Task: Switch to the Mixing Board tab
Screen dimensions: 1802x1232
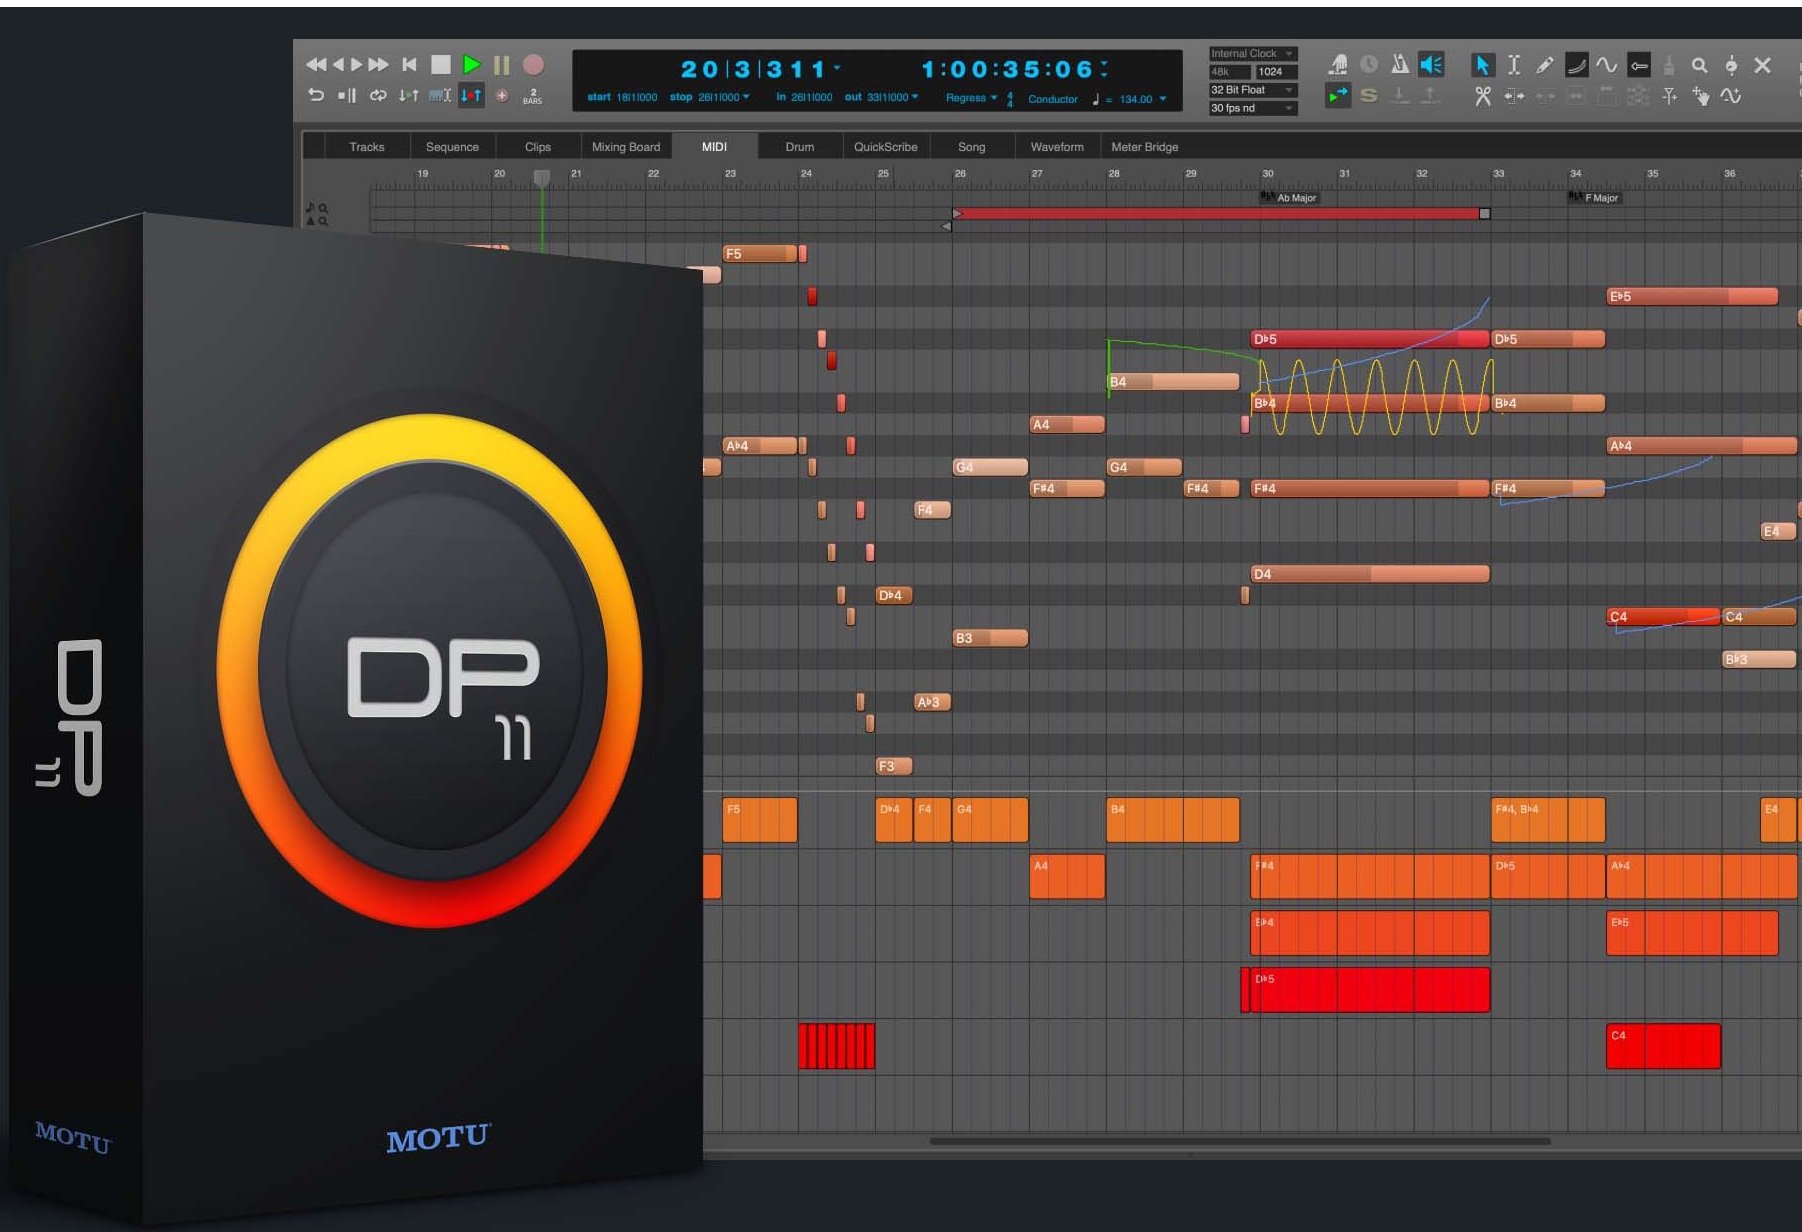Action: (x=626, y=147)
